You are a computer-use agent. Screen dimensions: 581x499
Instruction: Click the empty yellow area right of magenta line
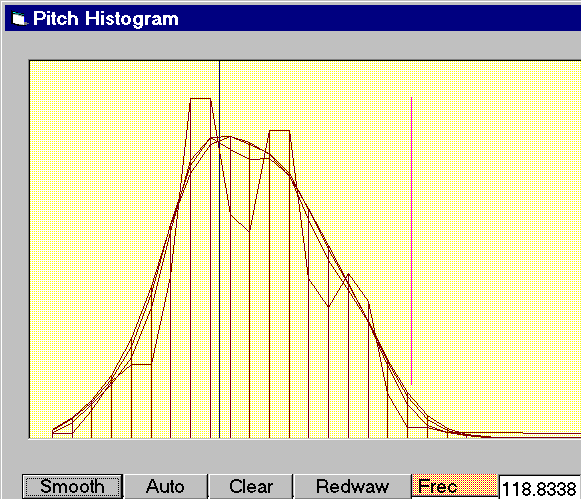click(497, 222)
